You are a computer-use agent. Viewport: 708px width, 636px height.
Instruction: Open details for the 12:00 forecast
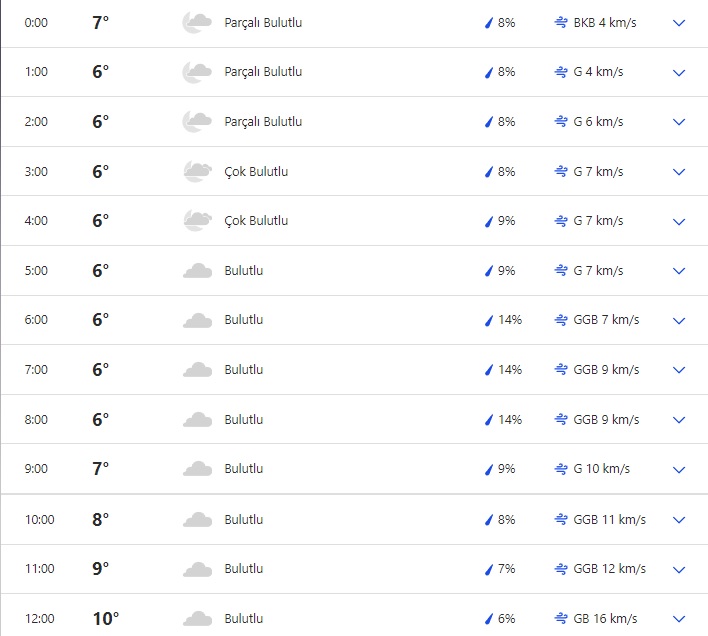(679, 619)
